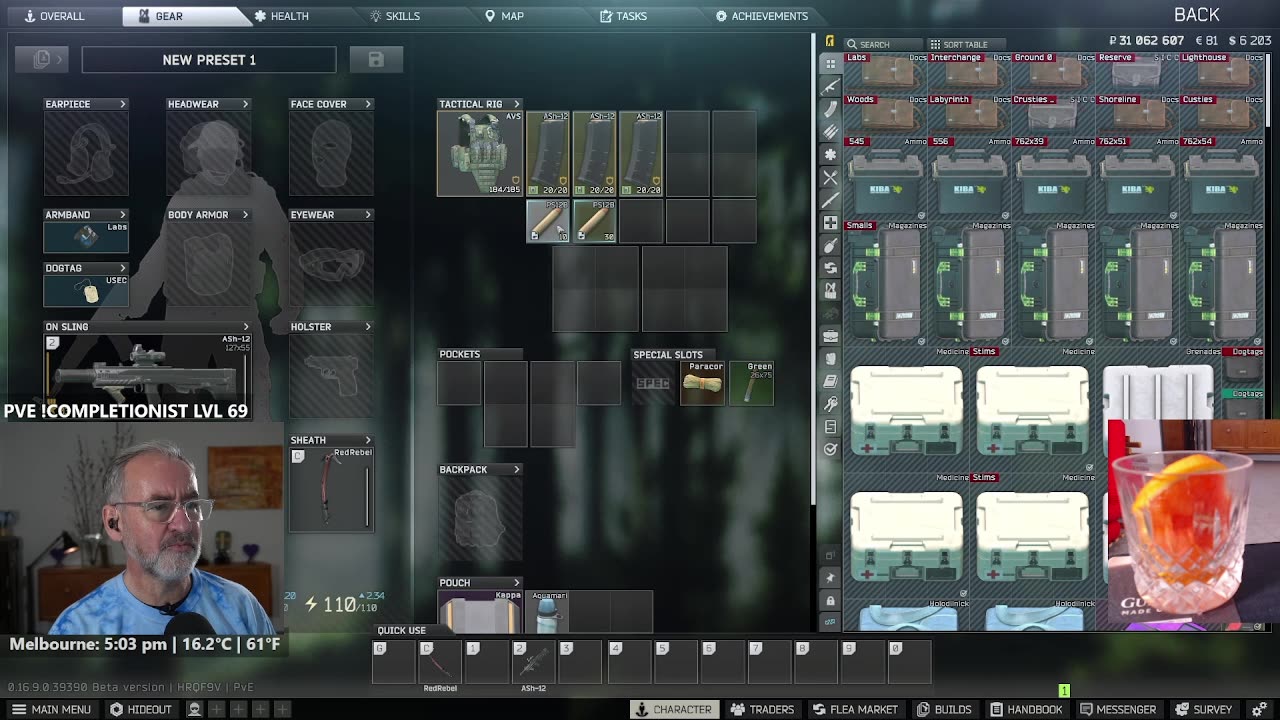Go to the Hideout
The image size is (1280, 720).
(141, 709)
